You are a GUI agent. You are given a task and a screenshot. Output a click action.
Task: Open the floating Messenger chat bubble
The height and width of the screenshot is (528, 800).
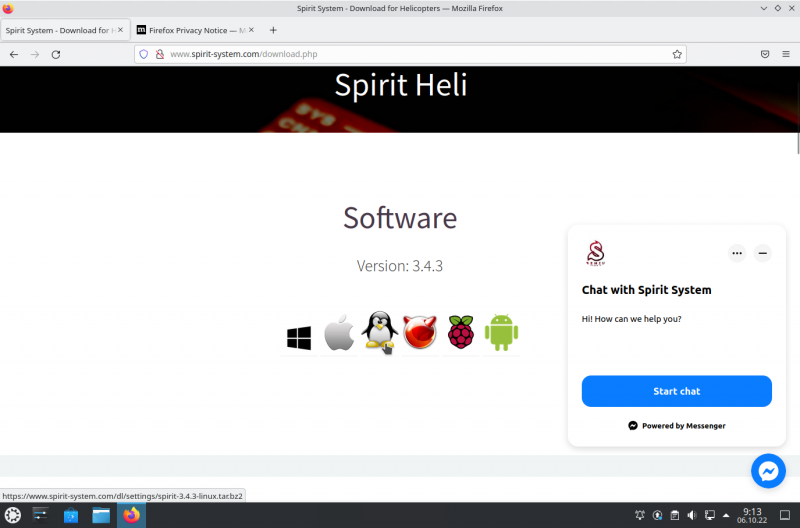768,471
